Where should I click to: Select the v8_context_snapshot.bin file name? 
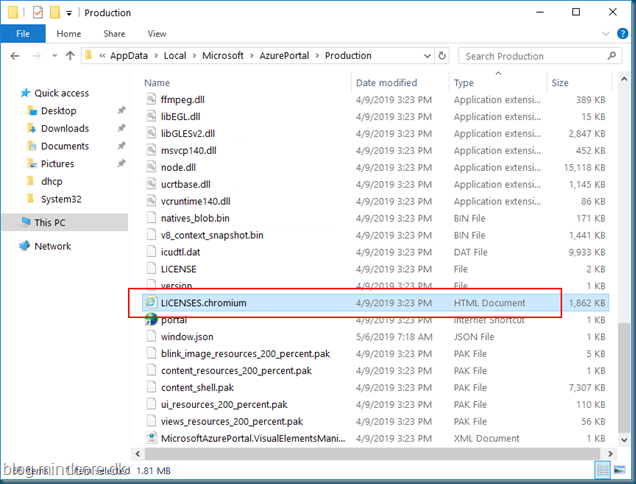(x=212, y=235)
